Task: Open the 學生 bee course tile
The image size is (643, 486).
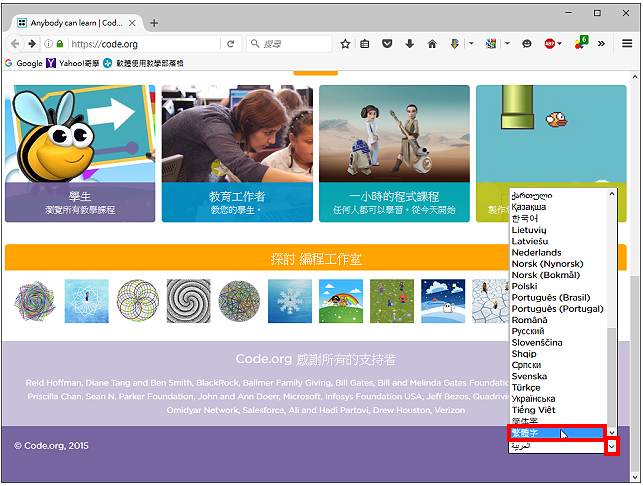Action: pos(80,153)
